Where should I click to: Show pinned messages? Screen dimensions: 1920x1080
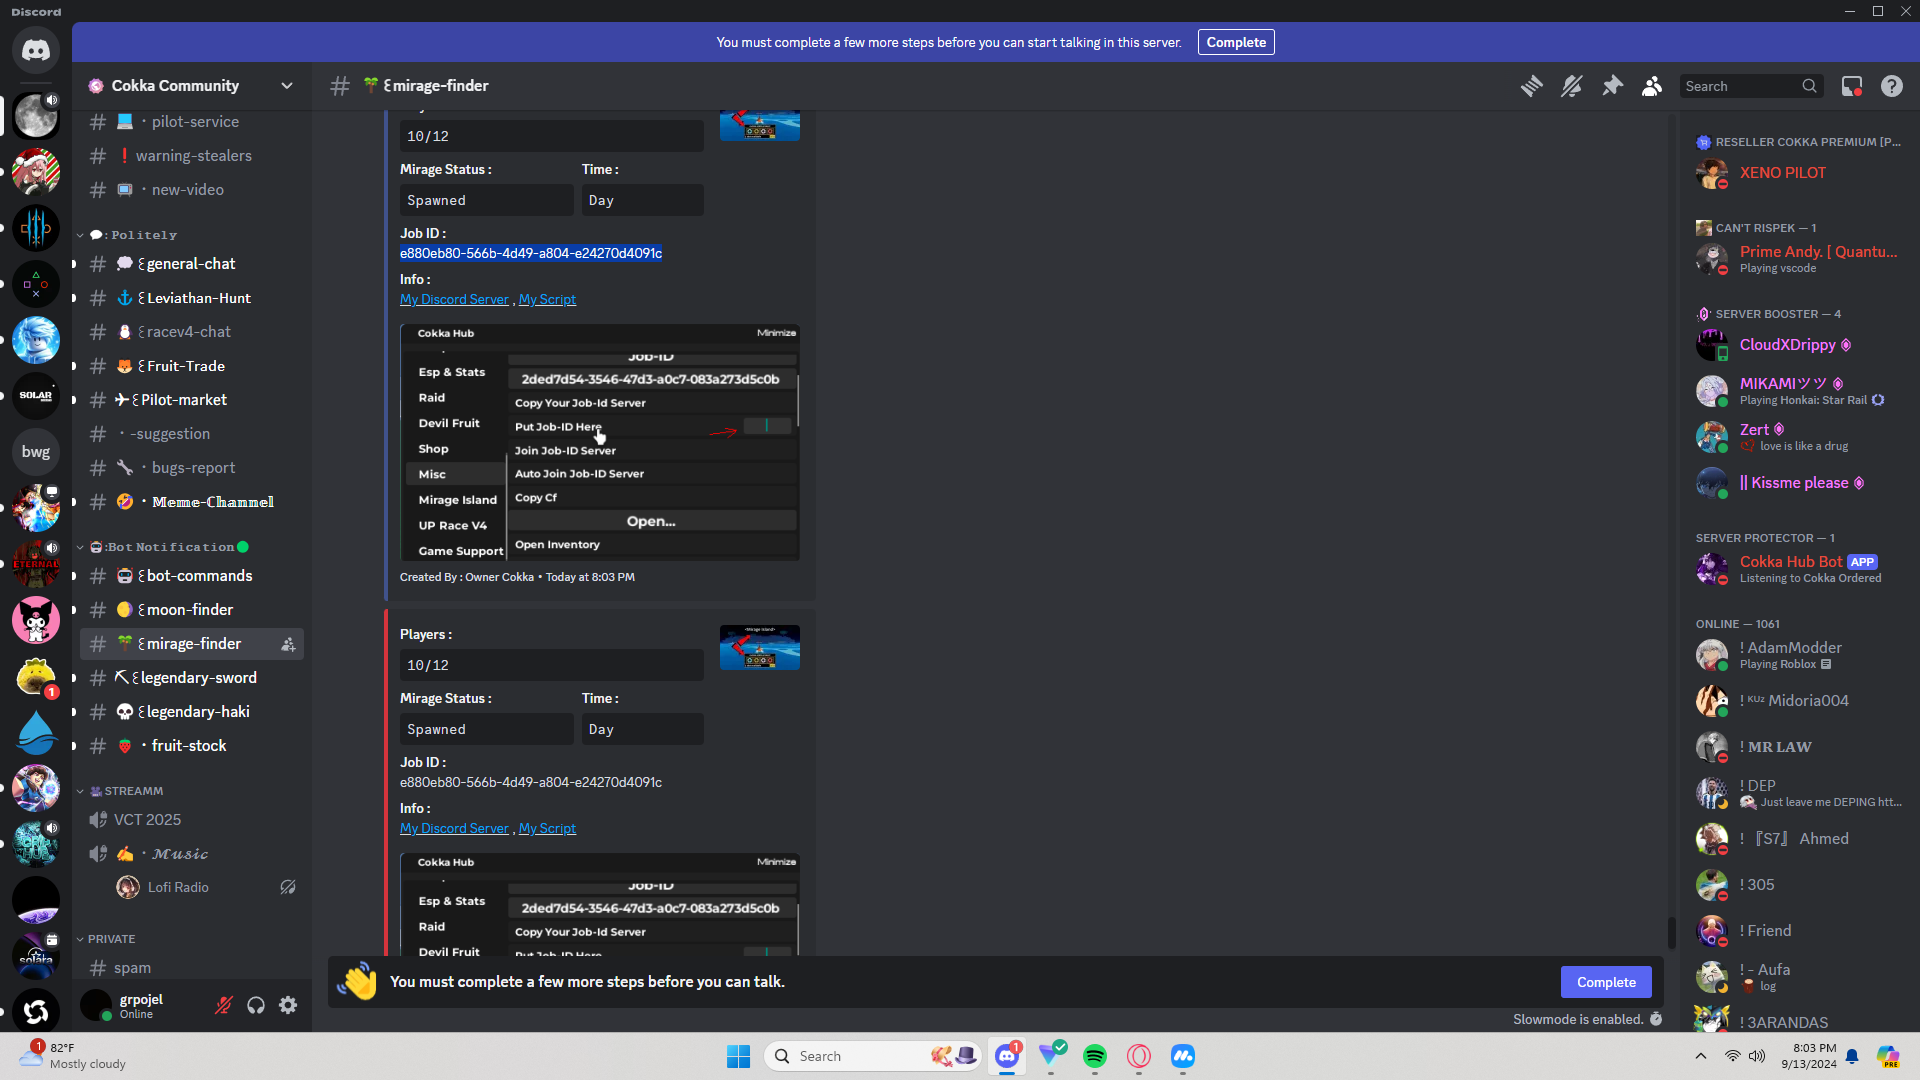[x=1612, y=86]
